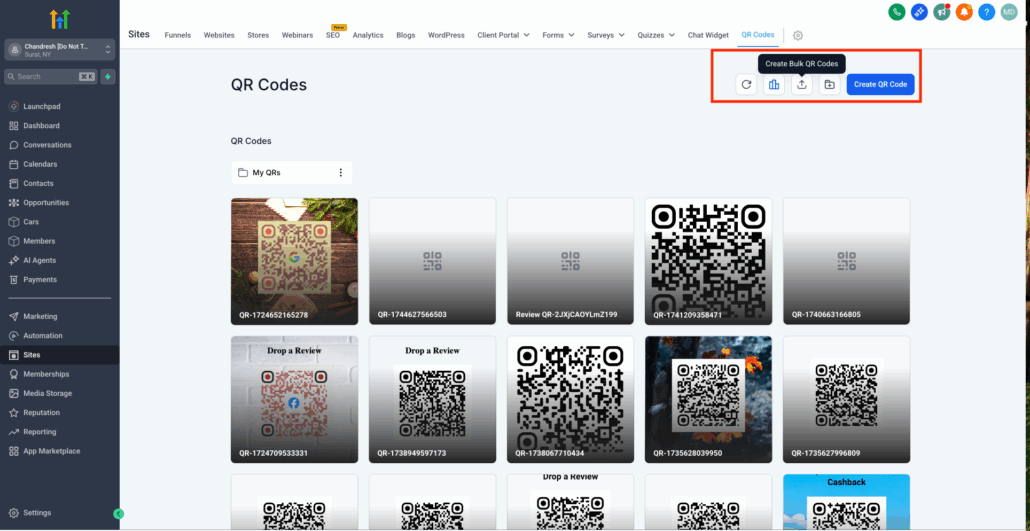Click the Create Bulk QR Codes upload icon
The image size is (1030, 531).
pyautogui.click(x=802, y=85)
